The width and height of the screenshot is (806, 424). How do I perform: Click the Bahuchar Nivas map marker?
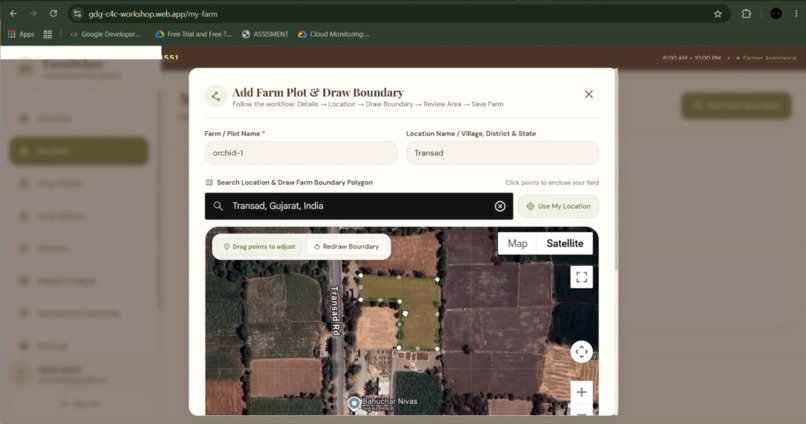[354, 403]
